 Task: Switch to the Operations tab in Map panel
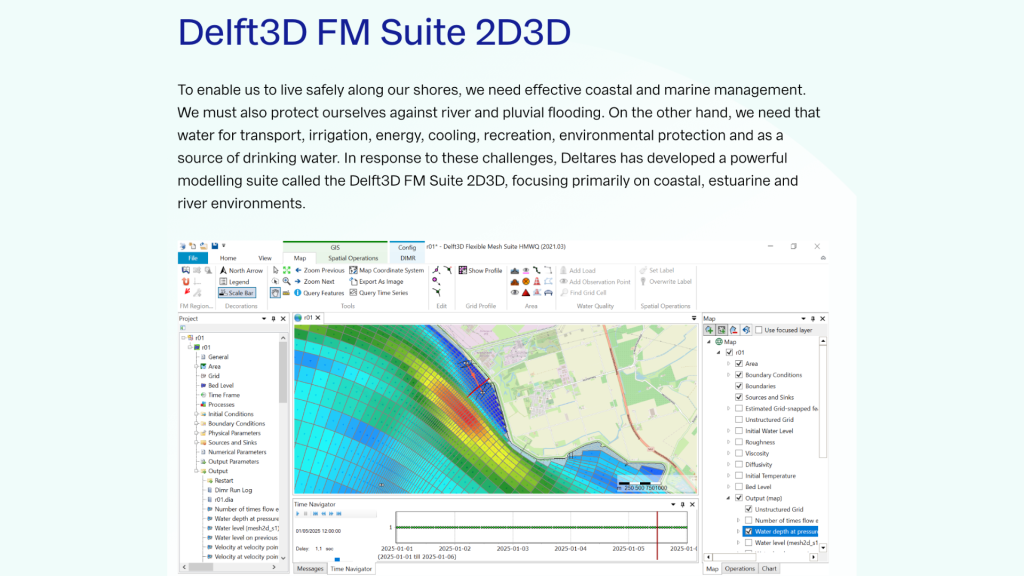(x=739, y=569)
